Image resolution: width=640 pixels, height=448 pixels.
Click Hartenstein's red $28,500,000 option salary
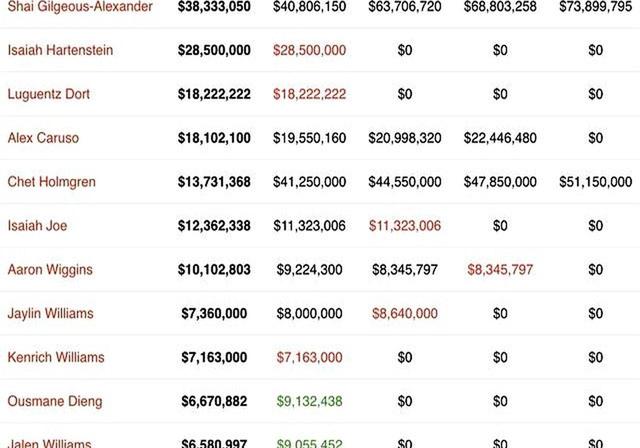pyautogui.click(x=309, y=50)
